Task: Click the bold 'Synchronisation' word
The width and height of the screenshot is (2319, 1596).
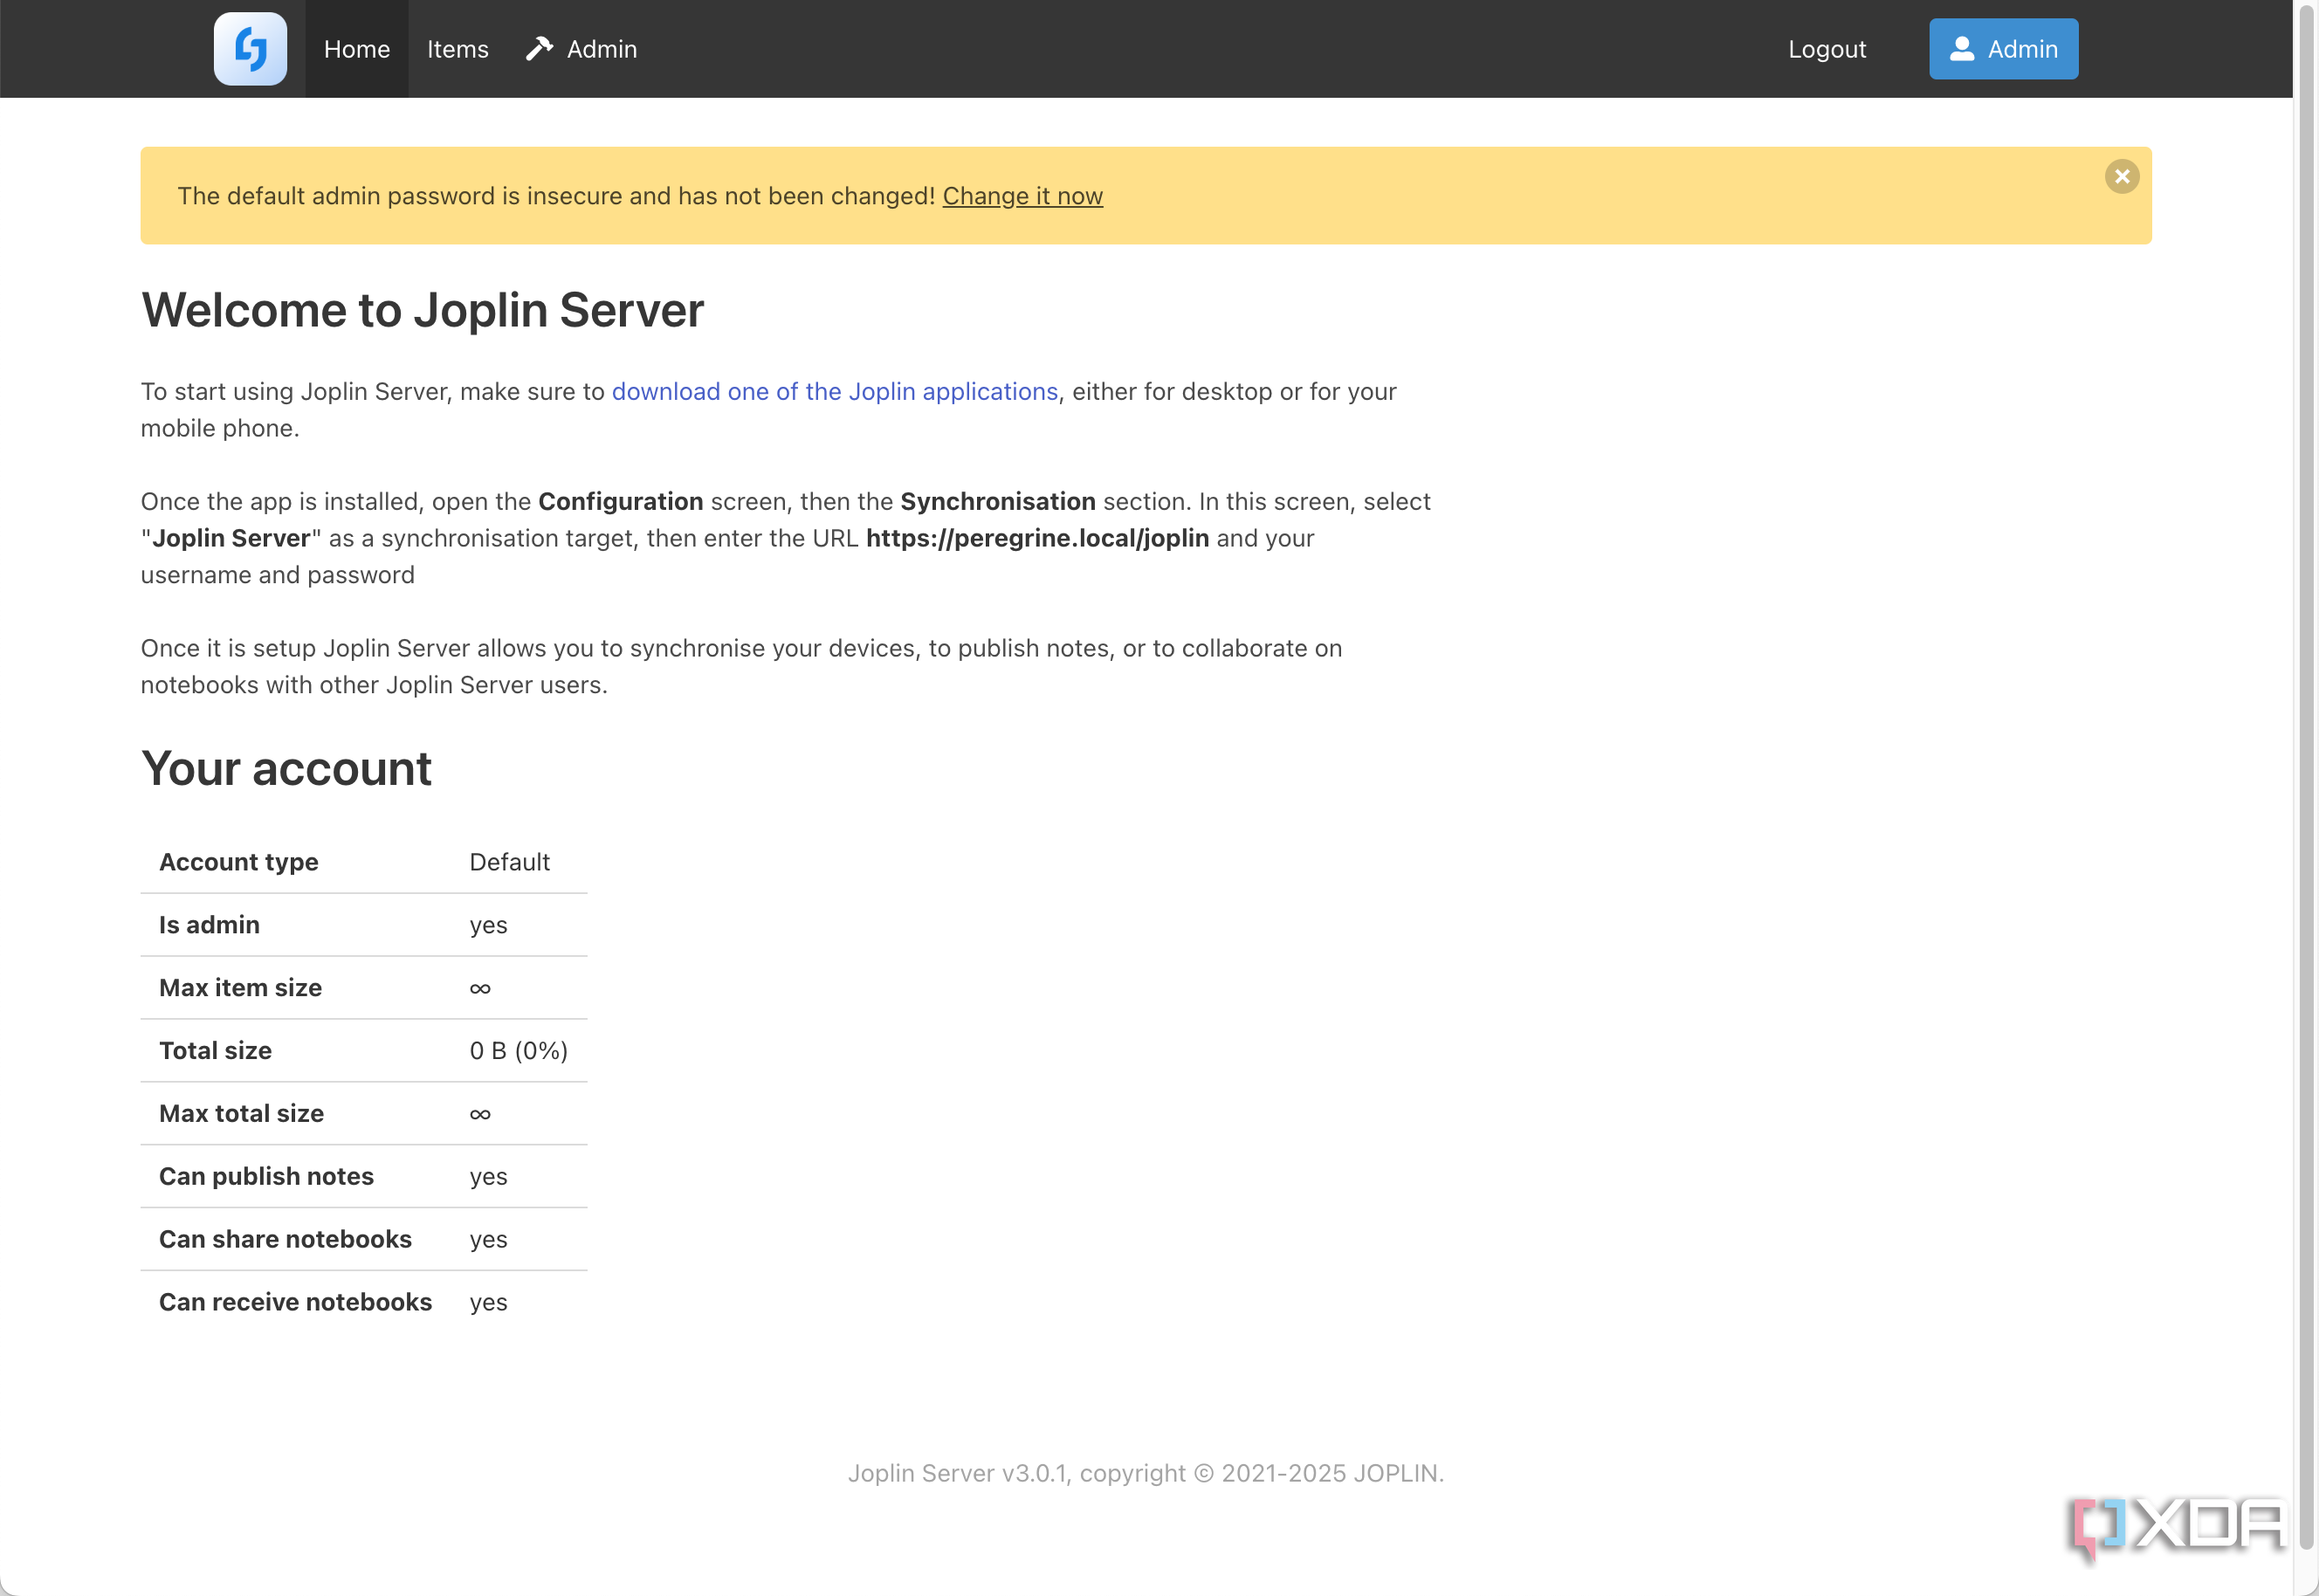Action: pyautogui.click(x=997, y=502)
